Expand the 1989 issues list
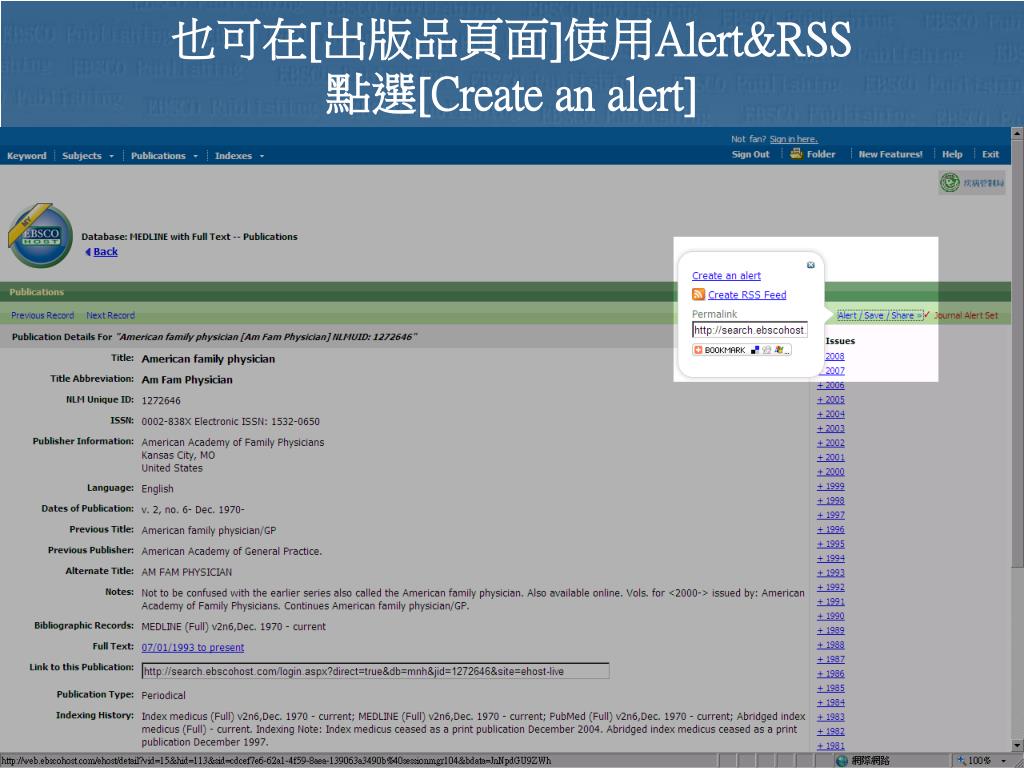Screen dimensions: 1024x768 tap(831, 630)
